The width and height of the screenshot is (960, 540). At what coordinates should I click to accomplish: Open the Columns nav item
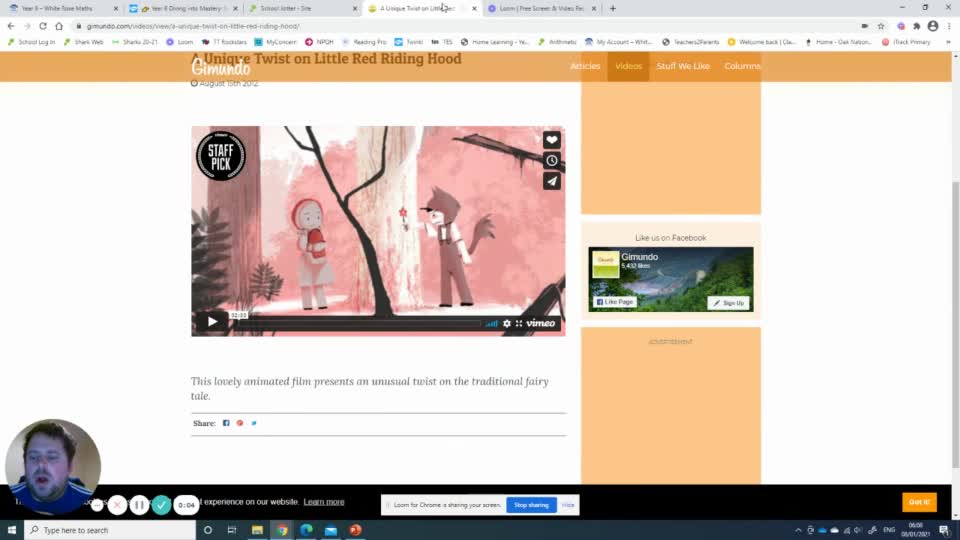coord(742,66)
